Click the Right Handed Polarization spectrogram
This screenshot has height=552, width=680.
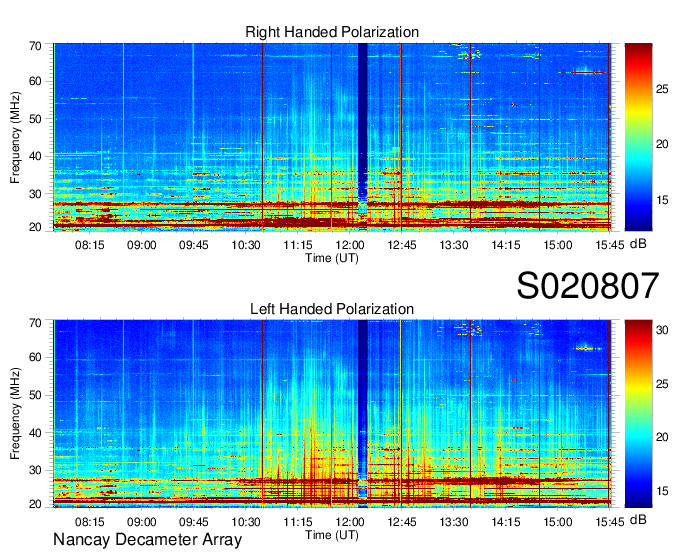[332, 137]
